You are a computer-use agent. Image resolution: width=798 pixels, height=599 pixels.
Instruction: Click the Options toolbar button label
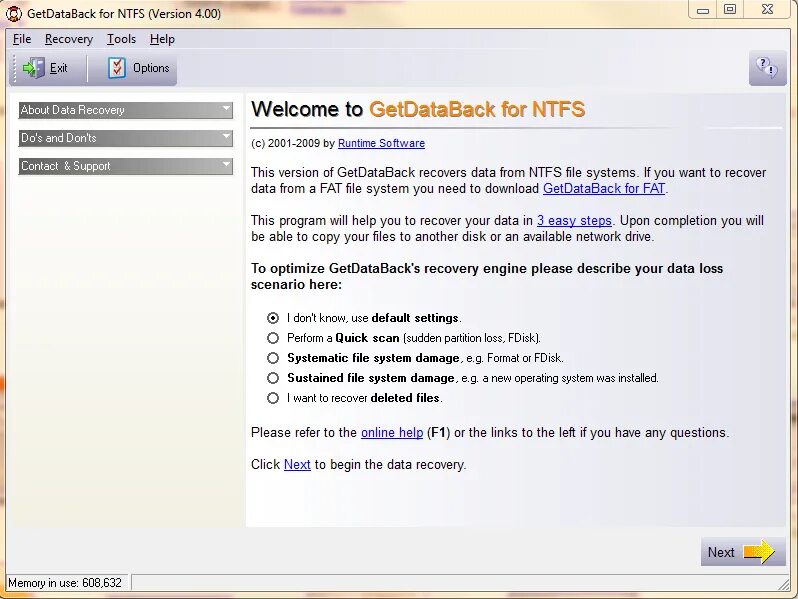point(151,68)
